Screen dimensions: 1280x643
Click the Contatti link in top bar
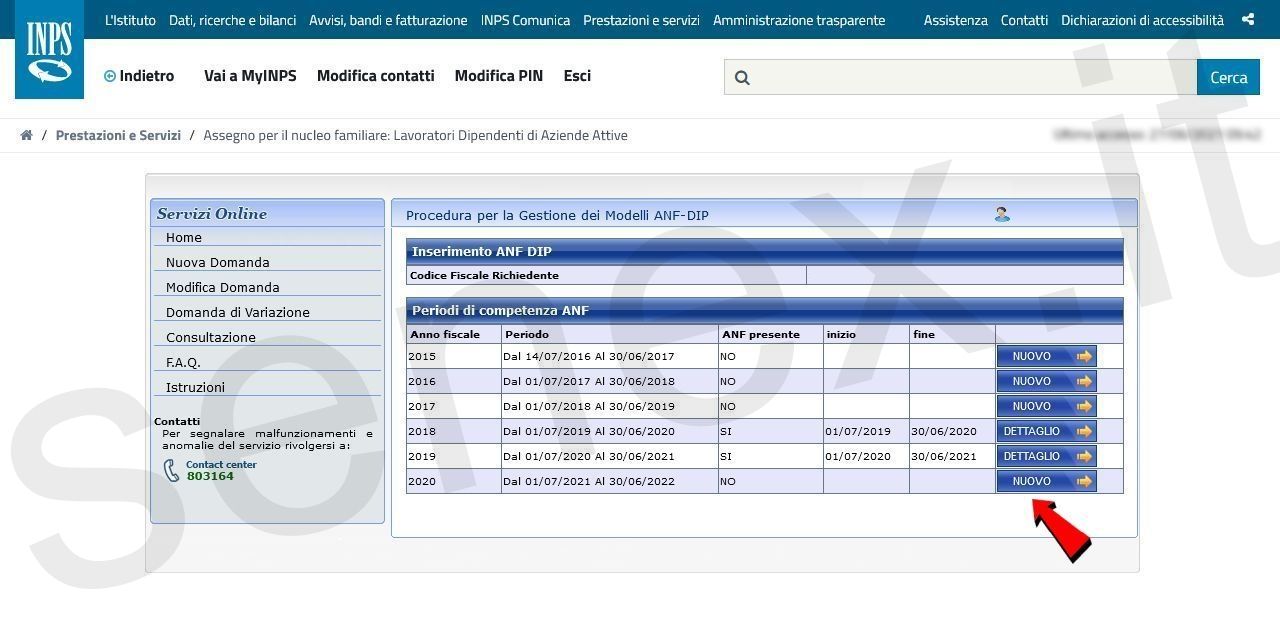tap(1024, 20)
